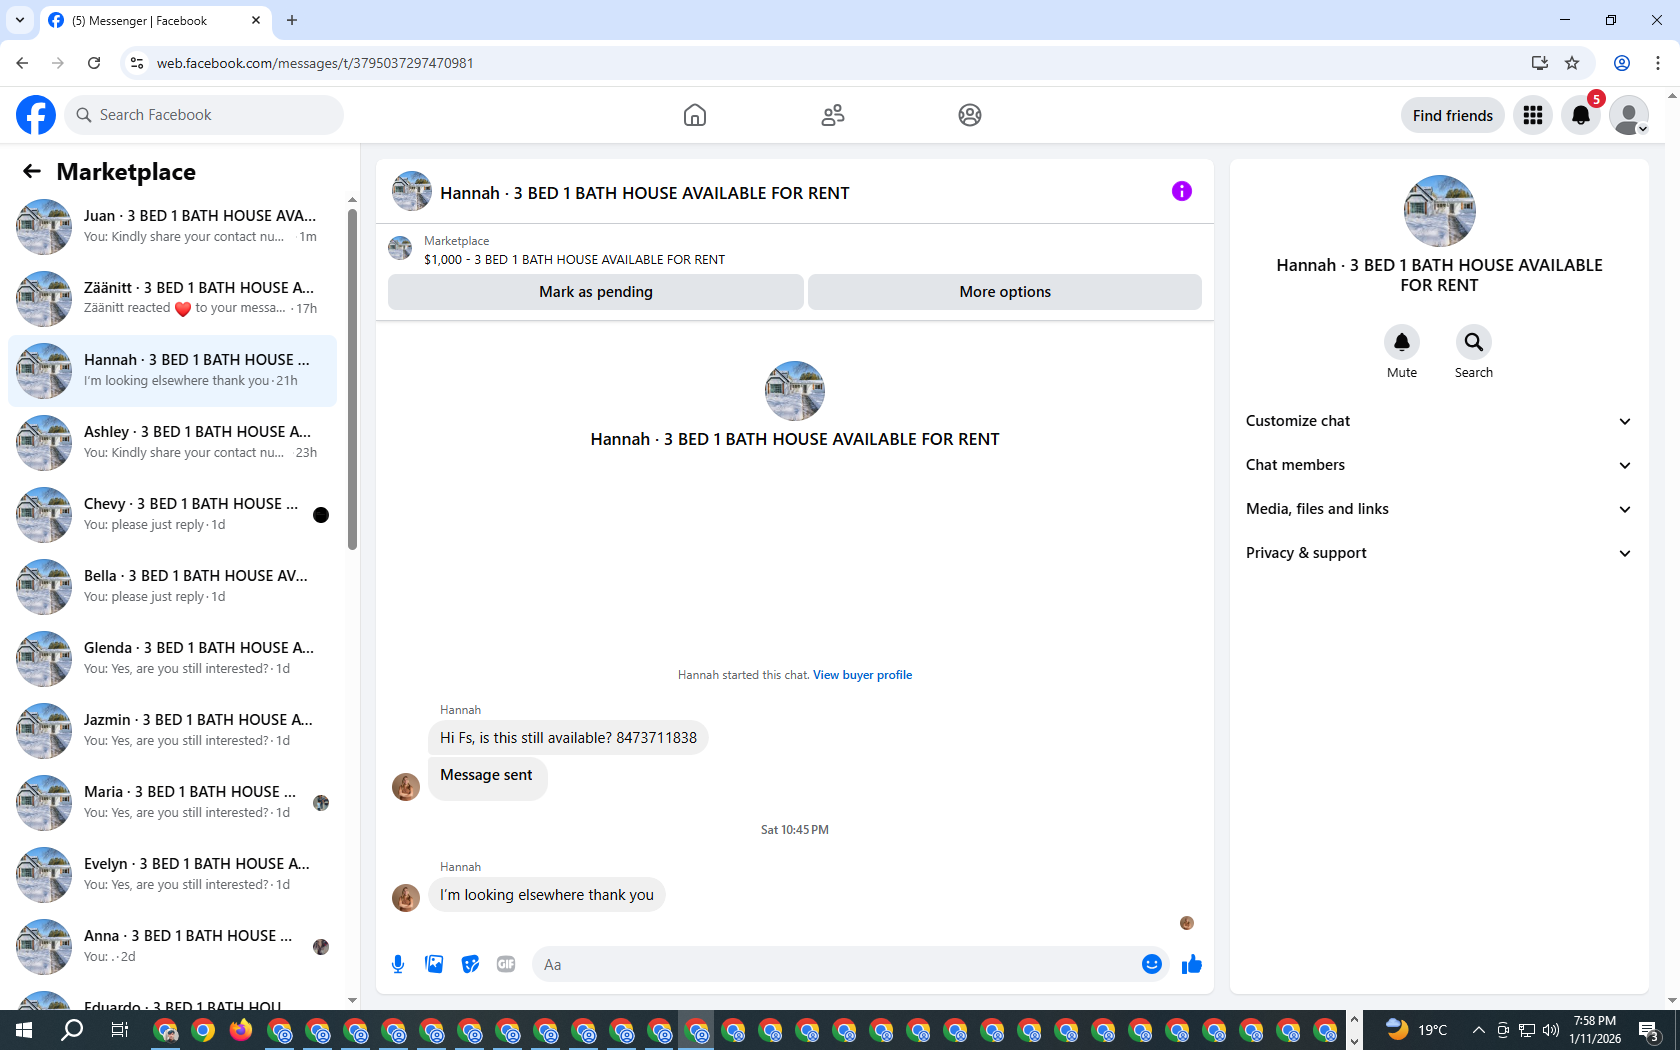The height and width of the screenshot is (1050, 1680).
Task: Click the message 'Hi Fs, is this still available?'
Action: pyautogui.click(x=568, y=738)
